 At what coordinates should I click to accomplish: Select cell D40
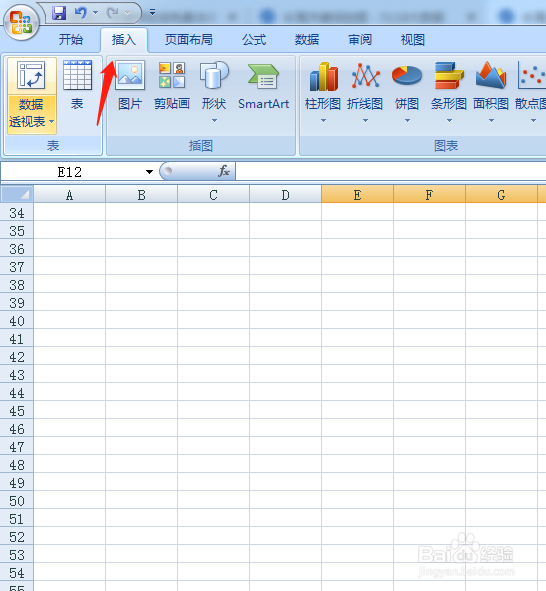285,321
